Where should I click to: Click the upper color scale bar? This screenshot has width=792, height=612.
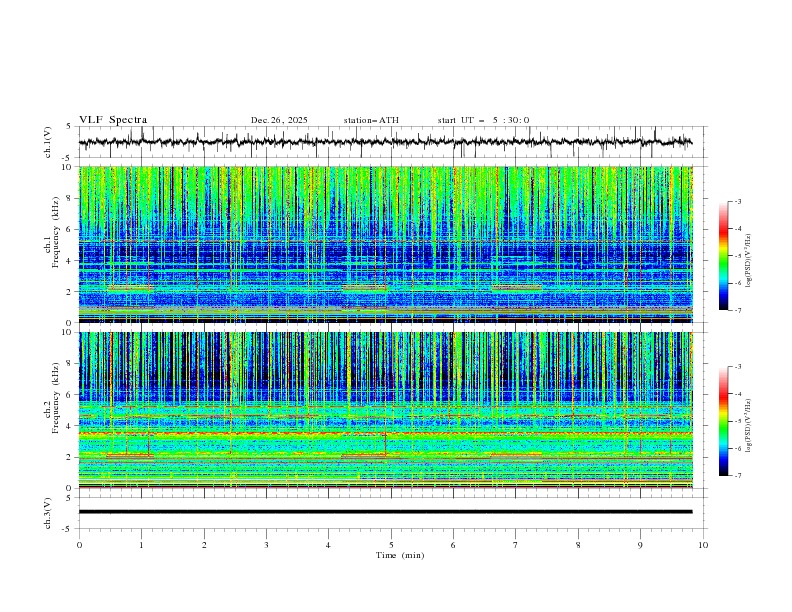pos(724,256)
